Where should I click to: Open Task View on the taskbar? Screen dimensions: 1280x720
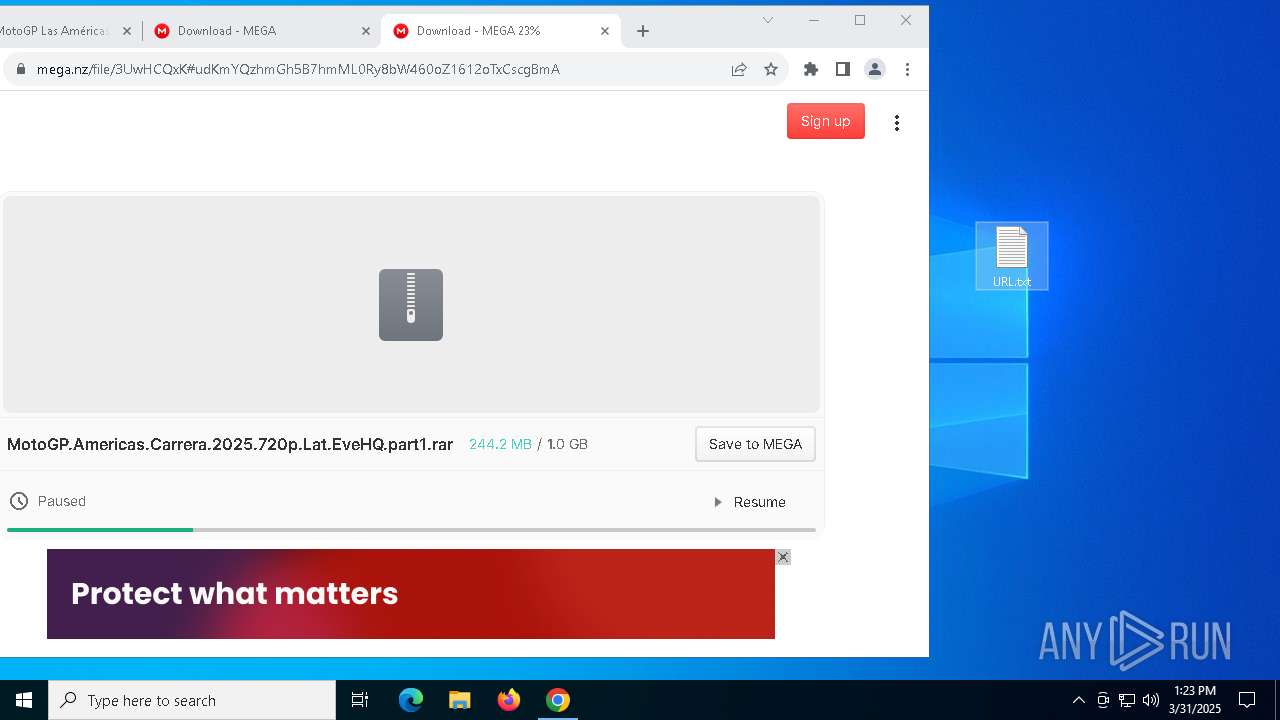point(360,700)
